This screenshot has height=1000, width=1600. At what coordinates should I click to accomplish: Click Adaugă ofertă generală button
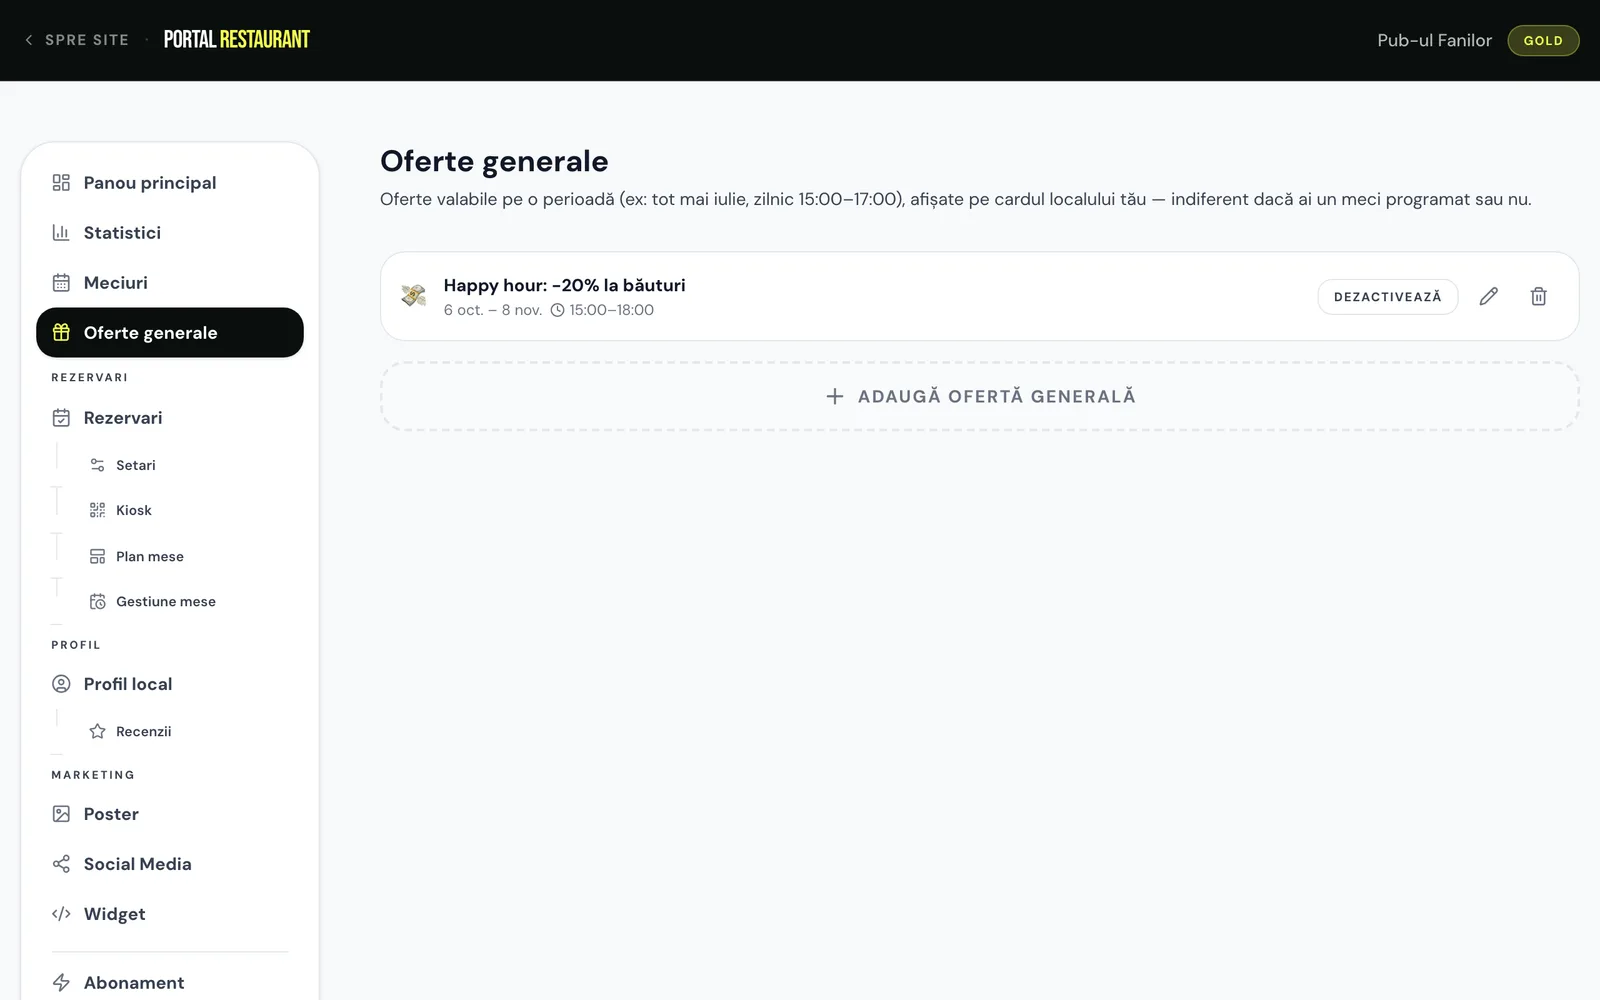coord(979,396)
